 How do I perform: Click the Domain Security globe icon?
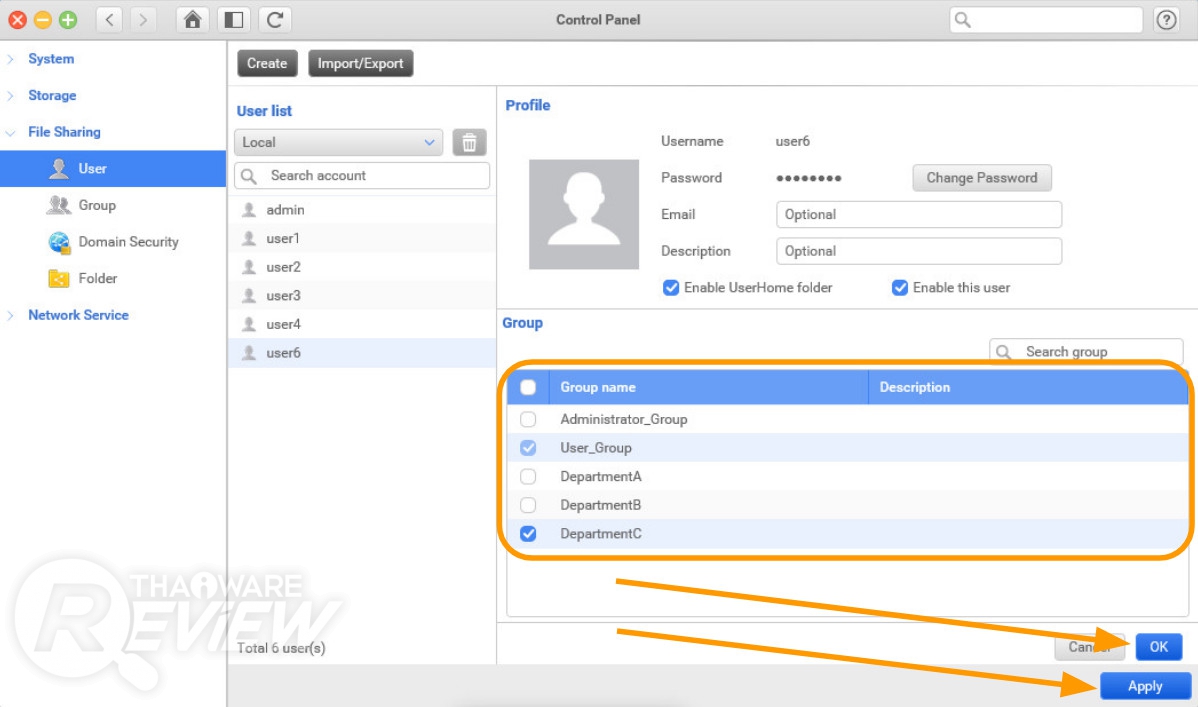59,242
